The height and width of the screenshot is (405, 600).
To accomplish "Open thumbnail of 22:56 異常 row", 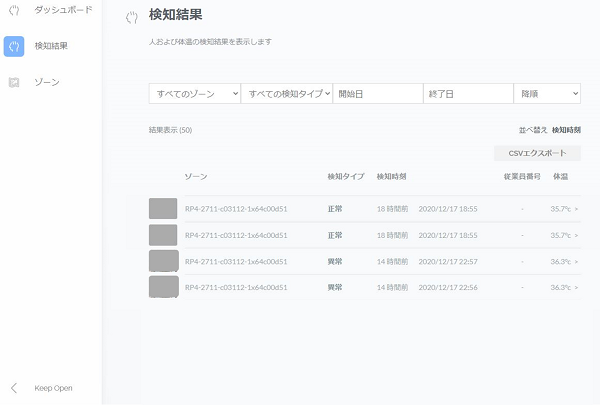I will (164, 287).
